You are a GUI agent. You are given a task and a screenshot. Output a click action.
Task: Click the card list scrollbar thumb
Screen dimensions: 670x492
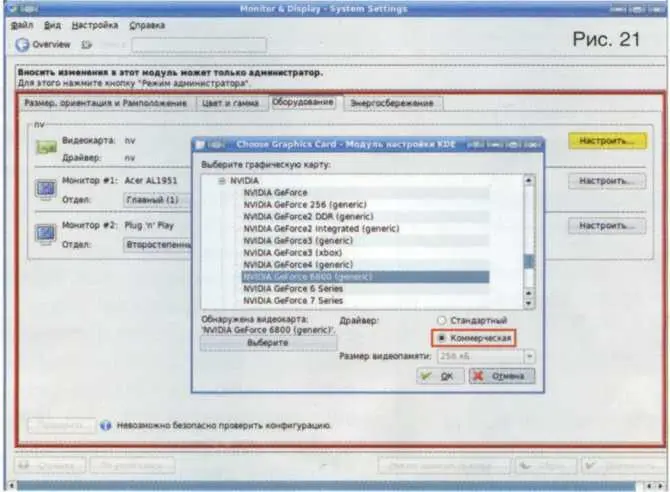(x=529, y=261)
